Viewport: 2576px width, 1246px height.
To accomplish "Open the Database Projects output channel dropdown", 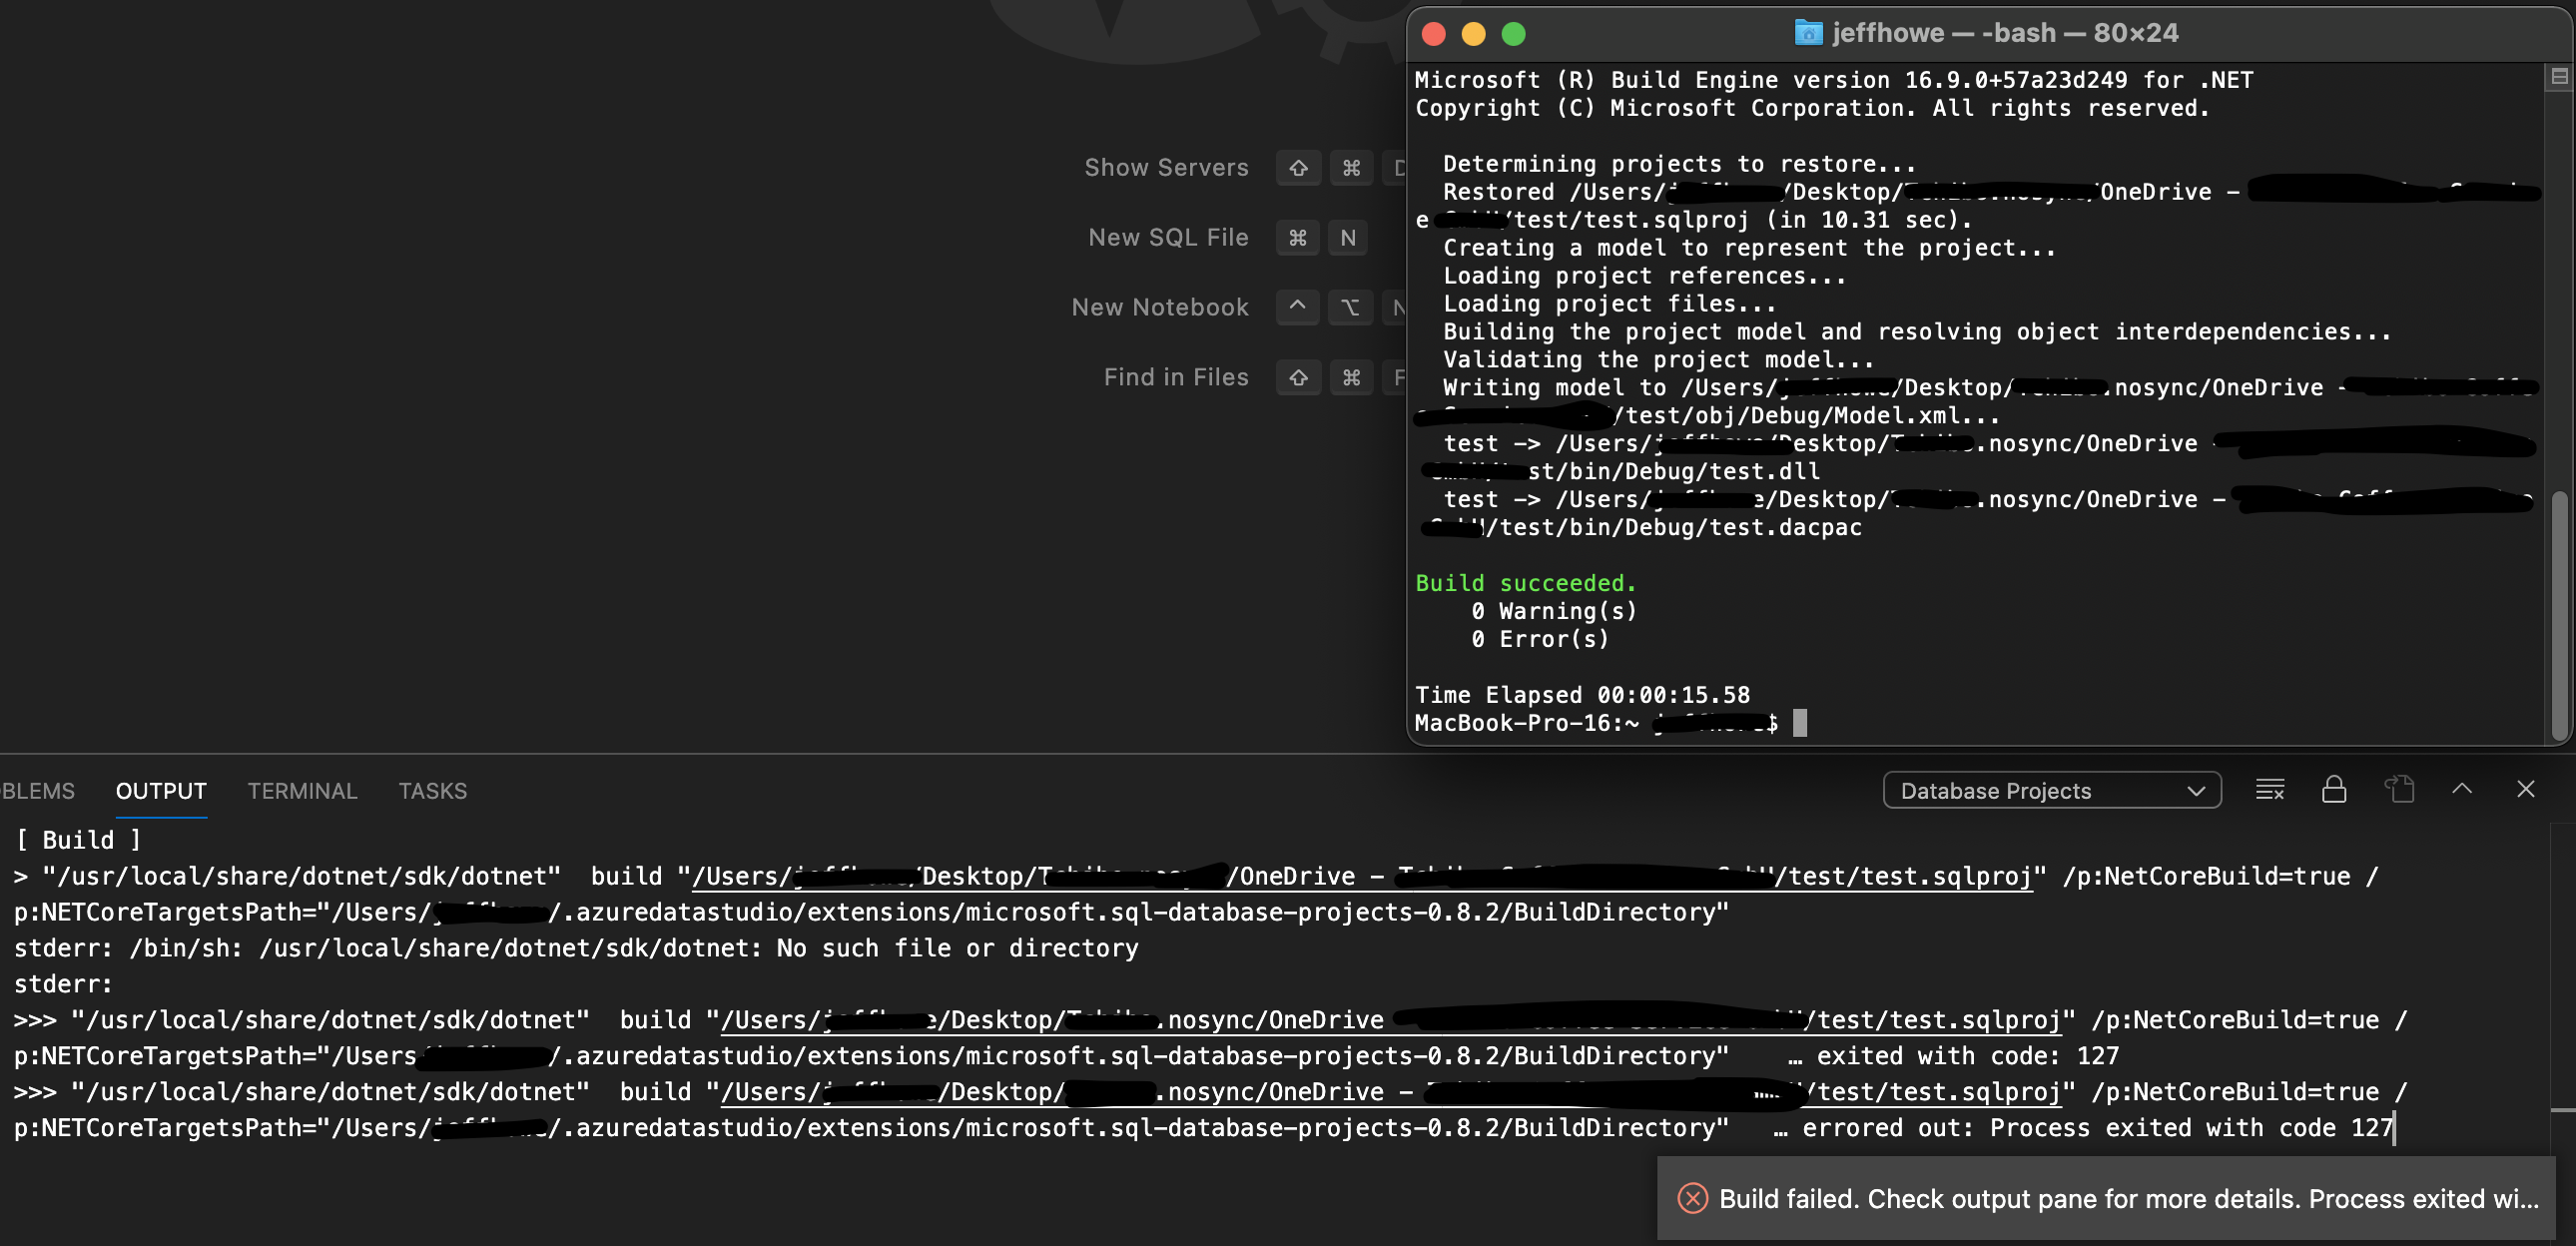I will pos(2052,791).
